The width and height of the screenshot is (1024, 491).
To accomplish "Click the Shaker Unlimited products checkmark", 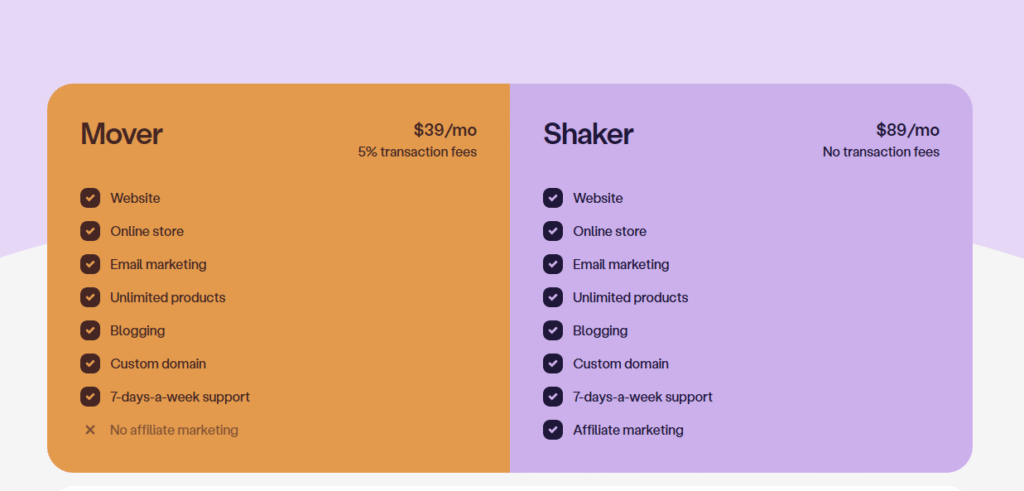I will pyautogui.click(x=553, y=297).
